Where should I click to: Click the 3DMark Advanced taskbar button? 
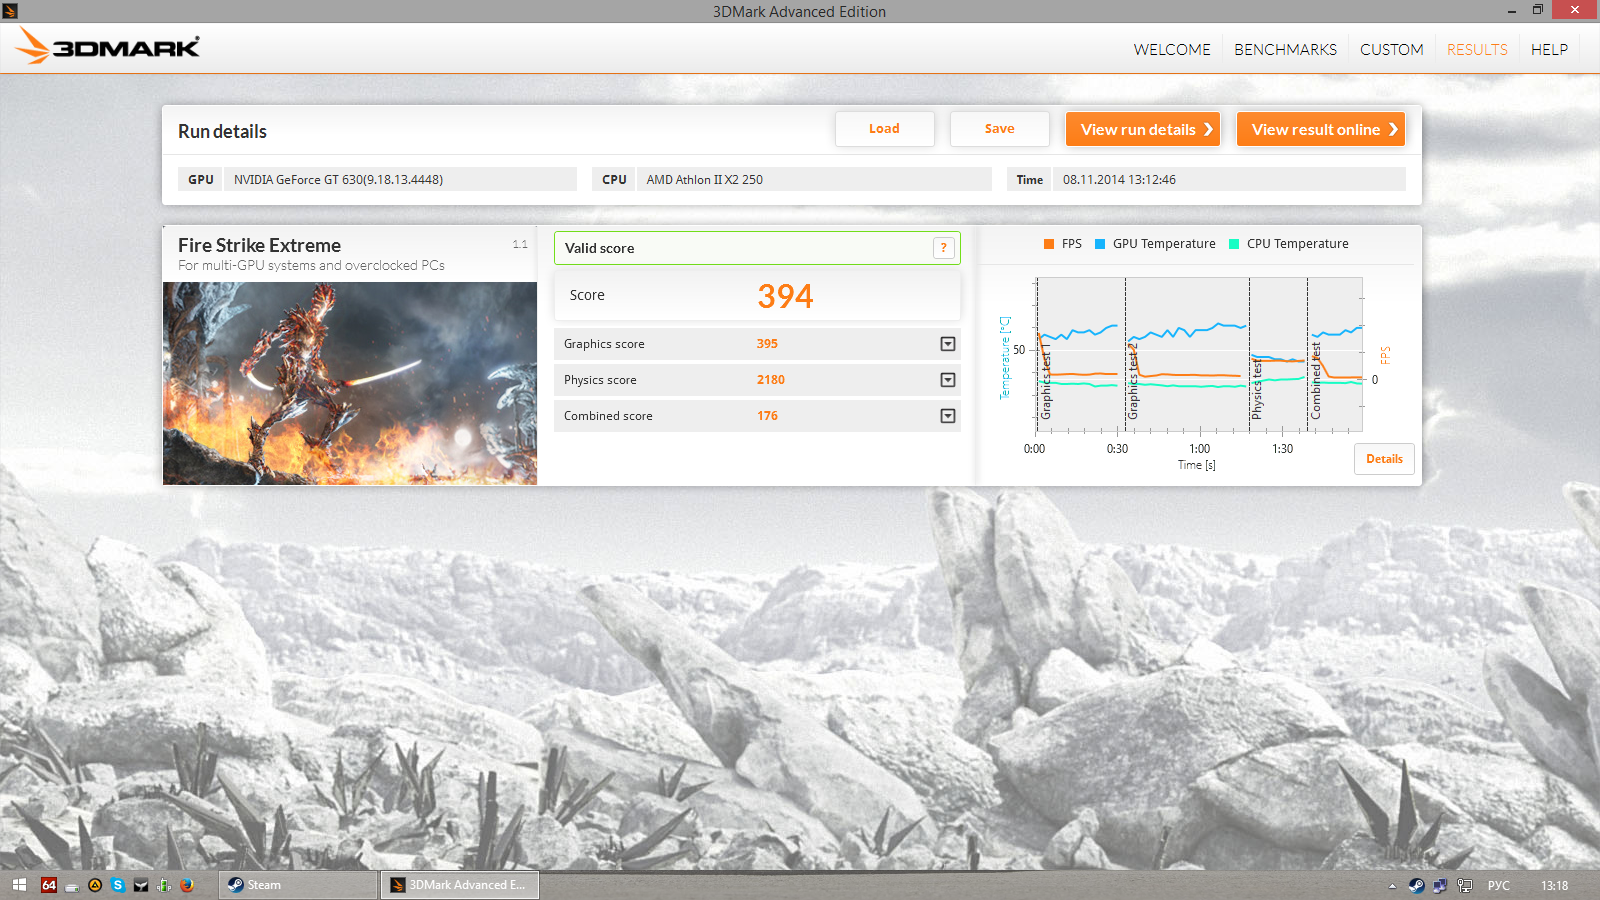click(x=459, y=885)
